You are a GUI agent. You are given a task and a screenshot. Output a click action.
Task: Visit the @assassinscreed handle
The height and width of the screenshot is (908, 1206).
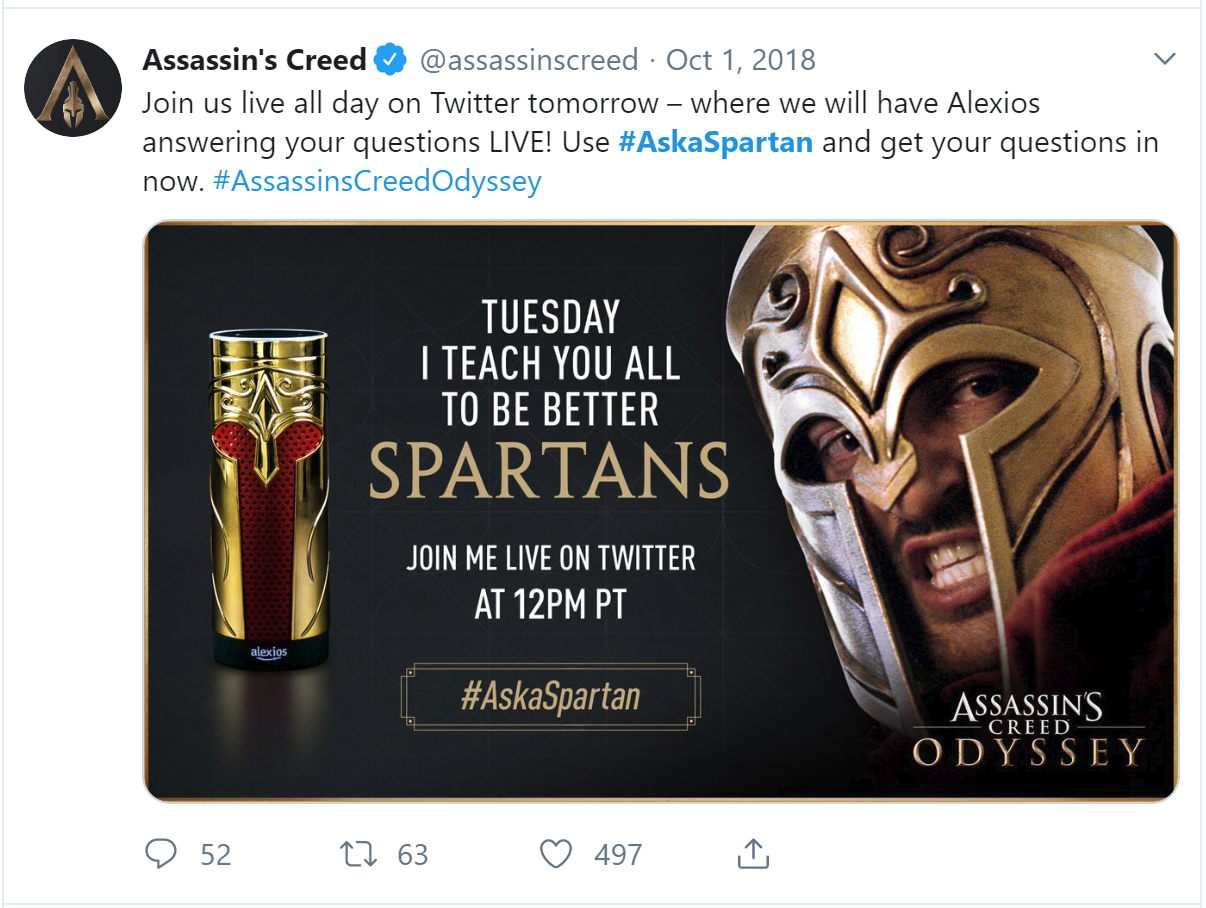[x=528, y=60]
